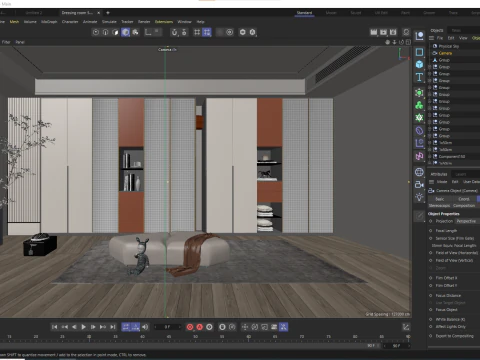
Task: Toggle Autokeying red A button
Action: tap(199, 327)
